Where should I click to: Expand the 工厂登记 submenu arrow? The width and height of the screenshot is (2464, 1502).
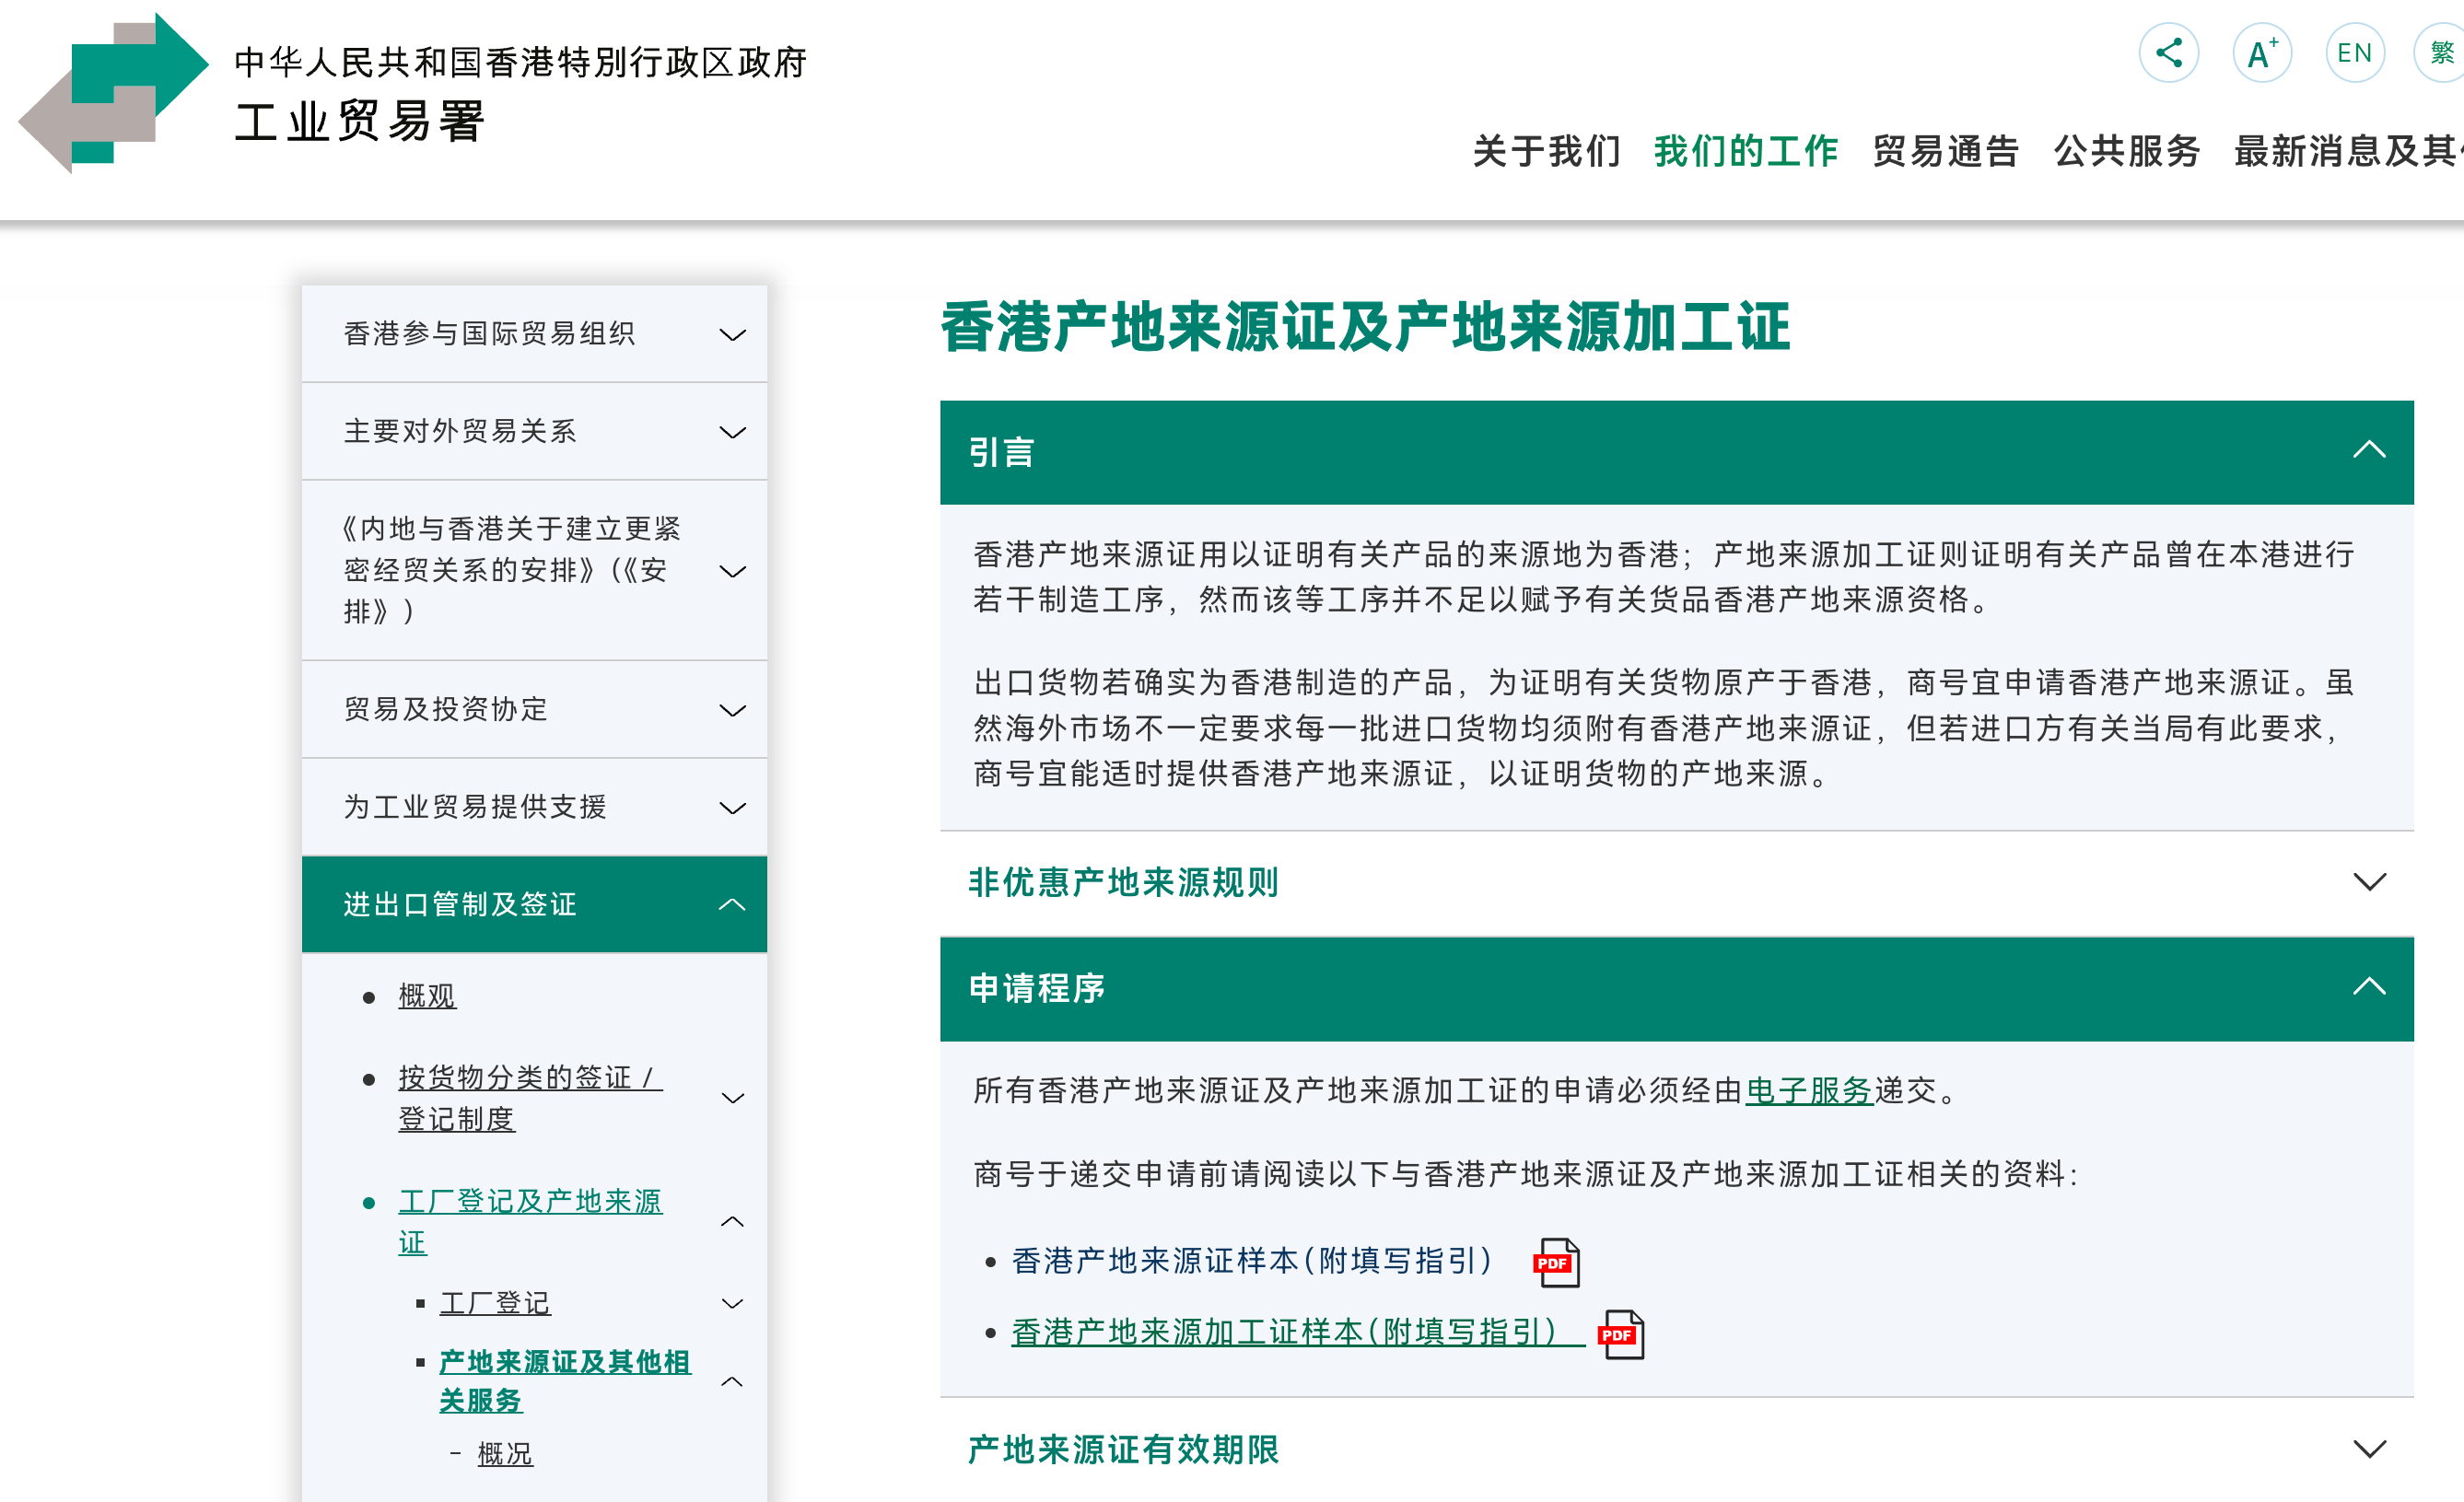click(x=732, y=1303)
